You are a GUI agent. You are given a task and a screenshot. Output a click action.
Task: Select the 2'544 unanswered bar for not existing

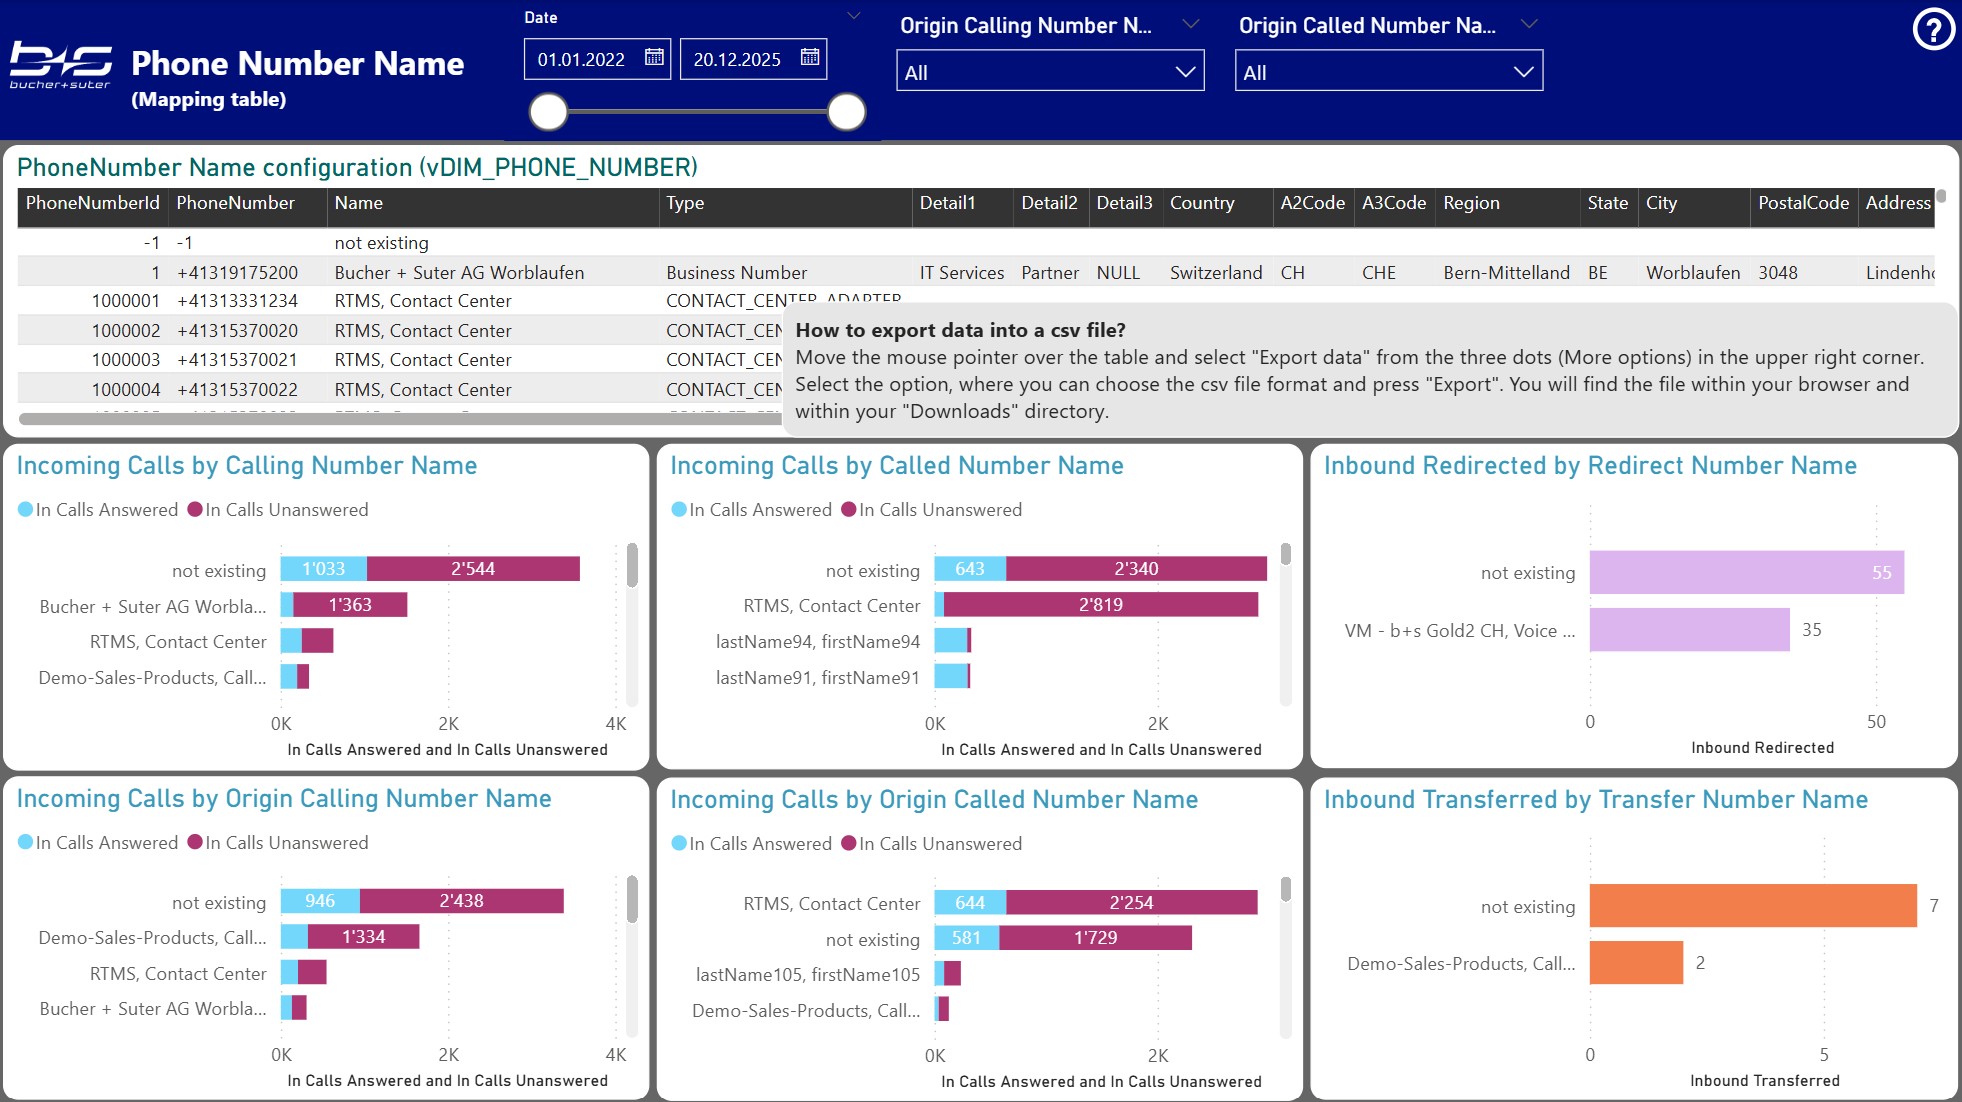click(473, 569)
